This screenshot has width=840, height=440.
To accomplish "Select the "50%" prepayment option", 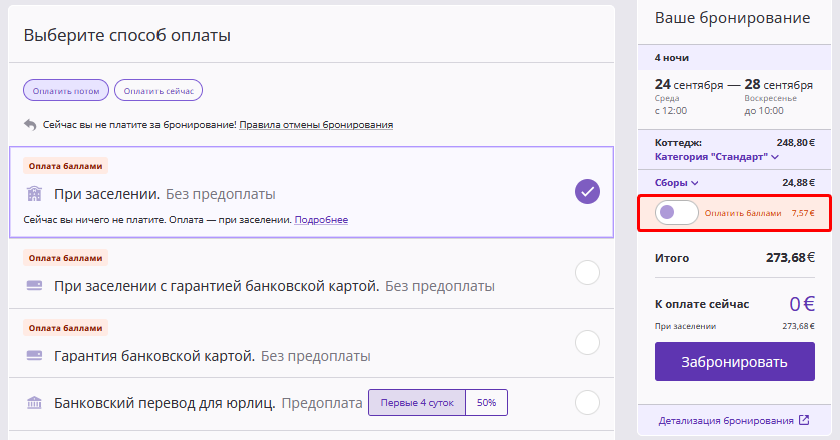I will point(487,403).
